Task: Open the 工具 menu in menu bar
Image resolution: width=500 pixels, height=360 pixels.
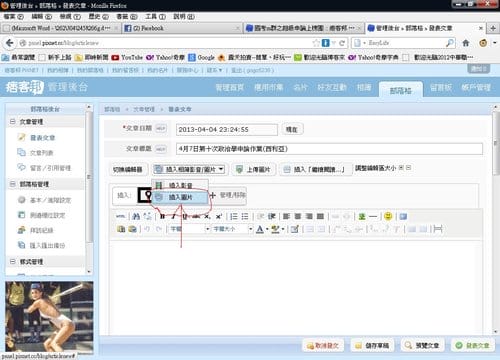Action: click(x=155, y=17)
